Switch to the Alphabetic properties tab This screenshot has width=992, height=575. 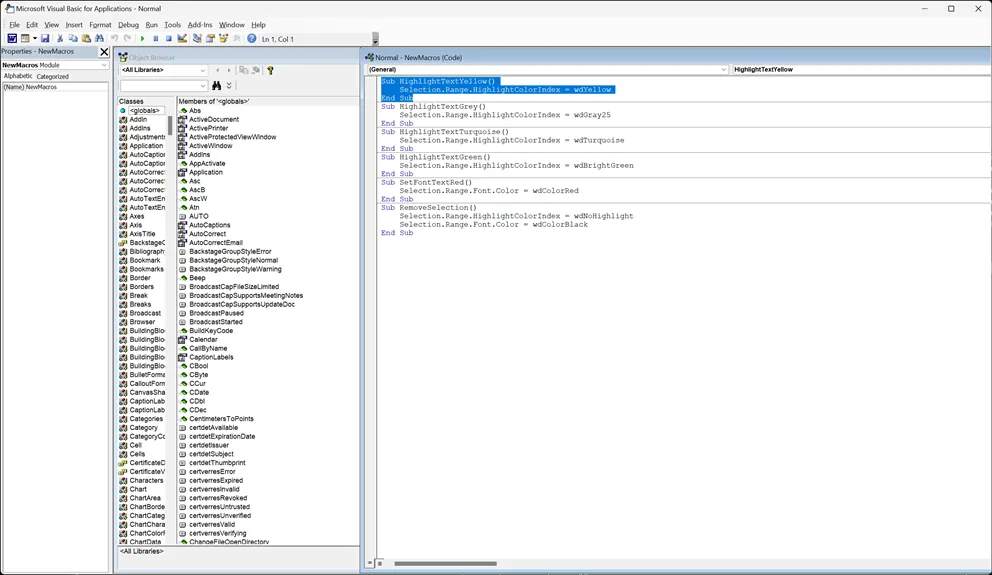18,76
